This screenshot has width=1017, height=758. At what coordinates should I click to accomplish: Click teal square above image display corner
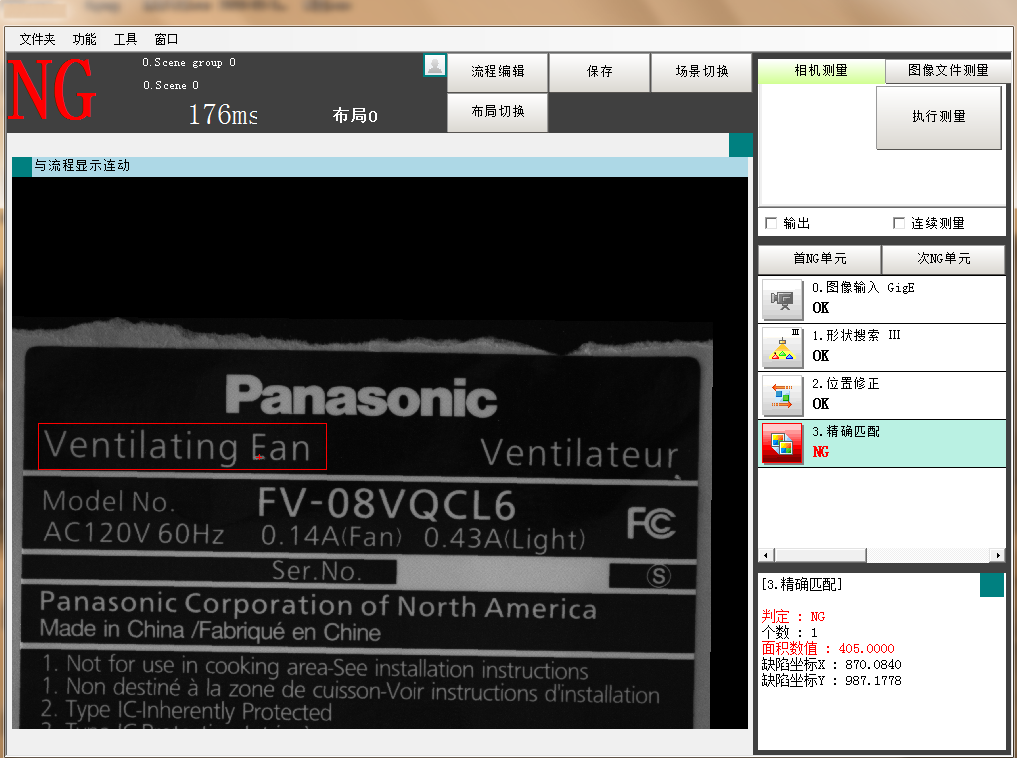point(740,145)
